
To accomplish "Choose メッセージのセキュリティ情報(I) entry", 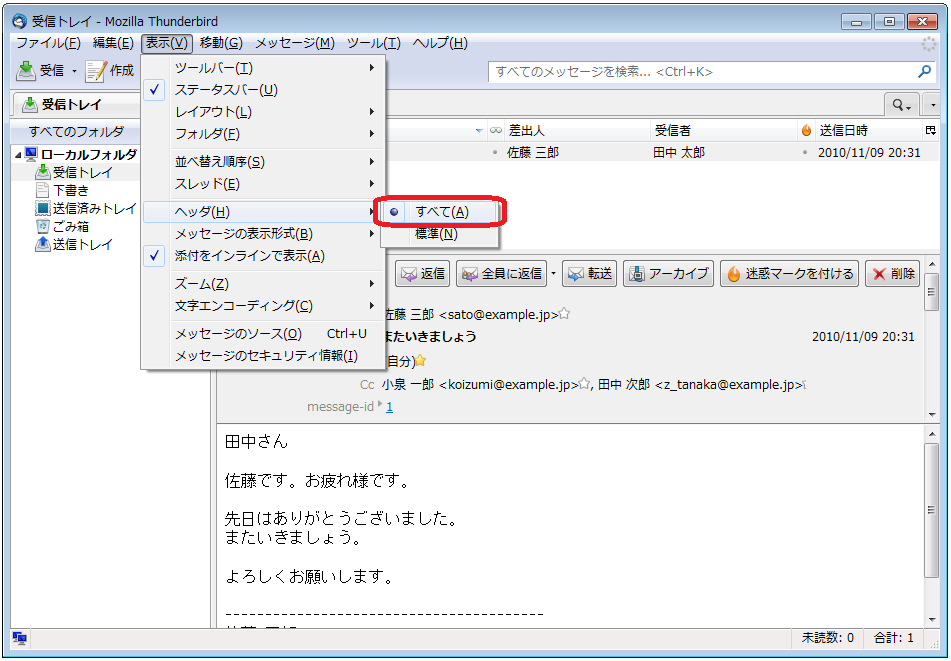I will click(x=264, y=356).
